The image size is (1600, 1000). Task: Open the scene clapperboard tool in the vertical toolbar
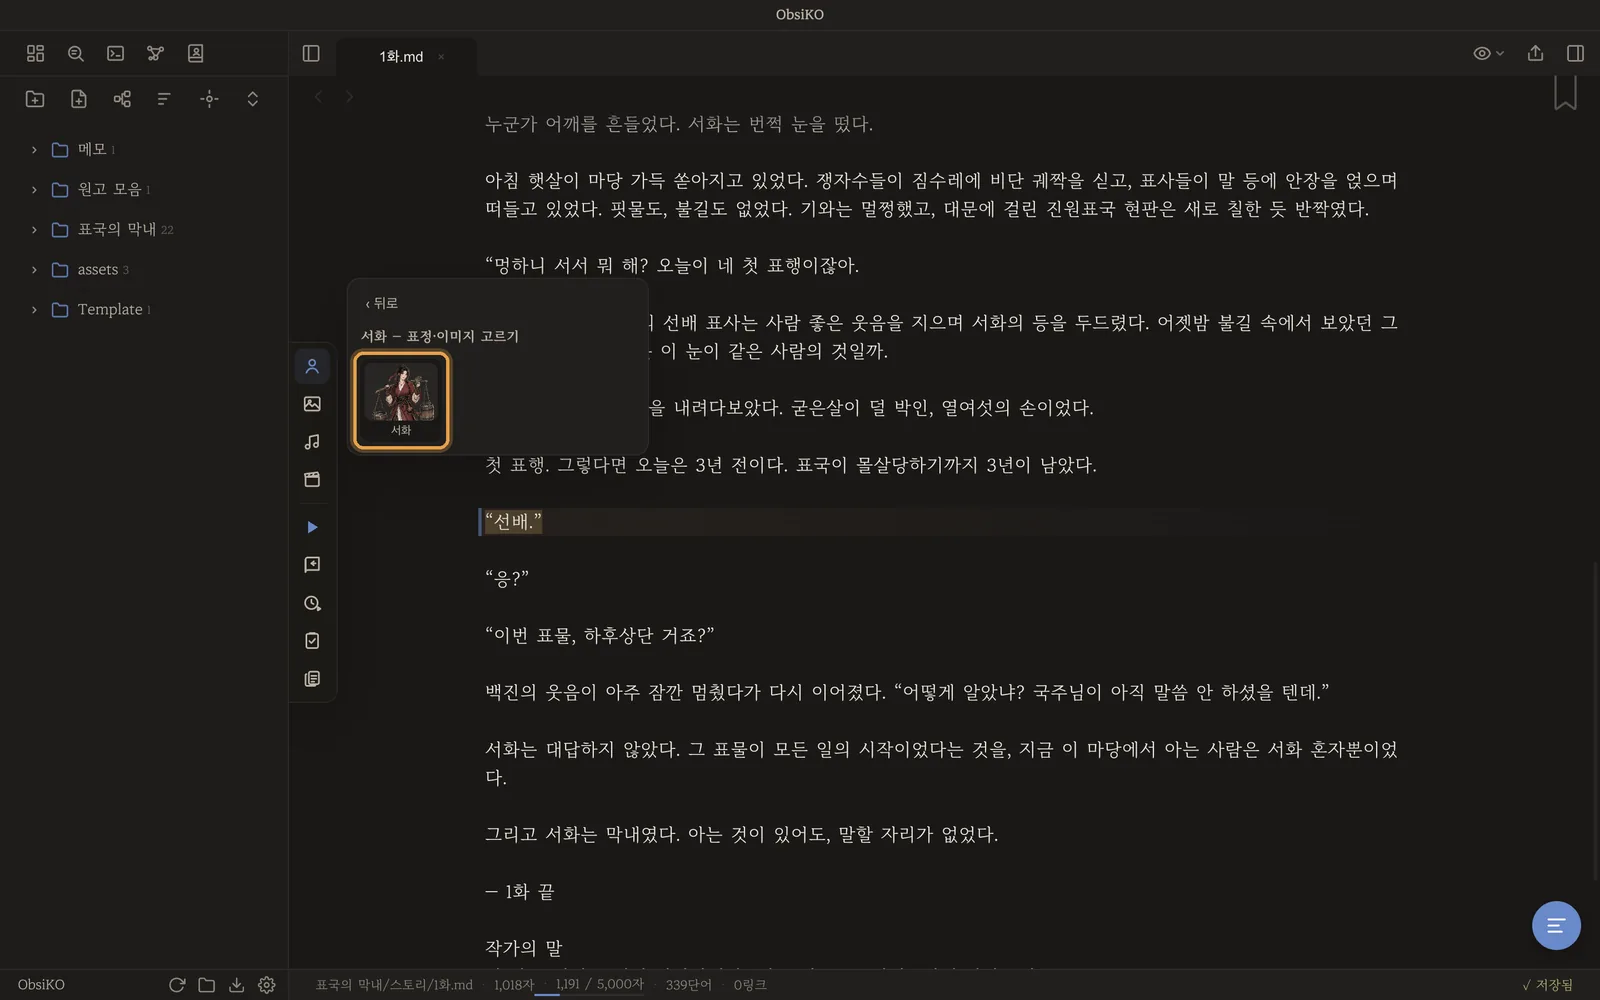coord(312,480)
